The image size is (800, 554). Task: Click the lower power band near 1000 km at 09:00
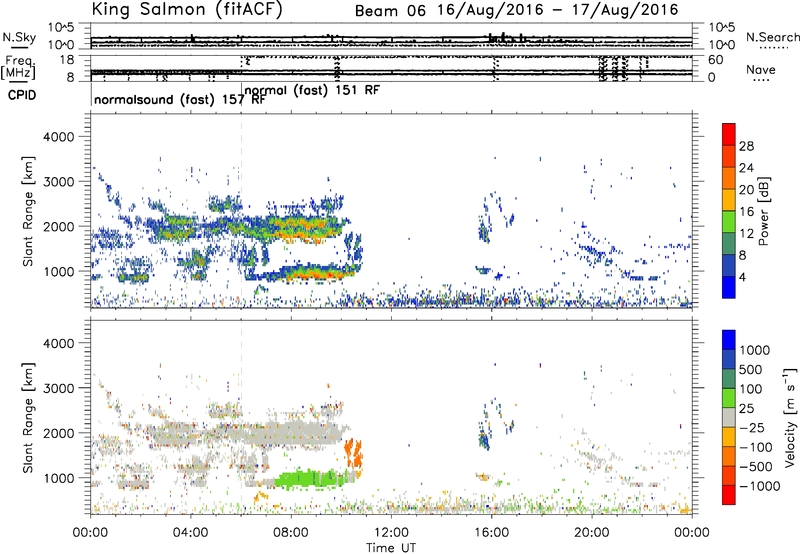[x=316, y=273]
